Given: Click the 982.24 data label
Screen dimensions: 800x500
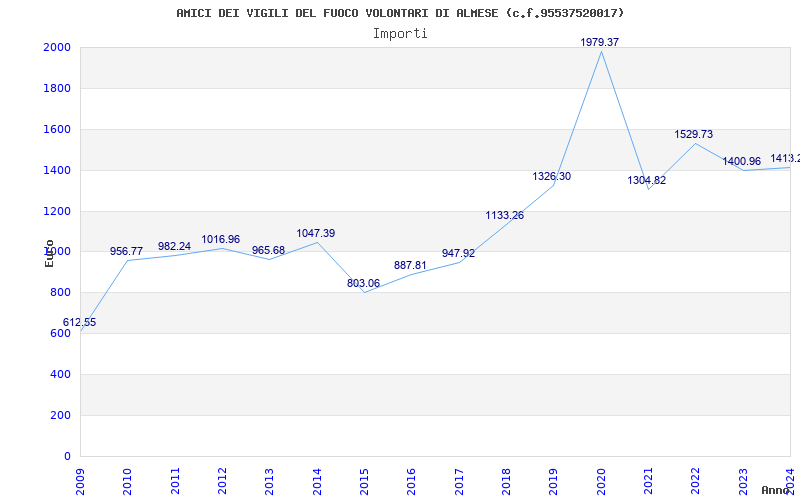Looking at the screenshot, I should click(x=174, y=246).
